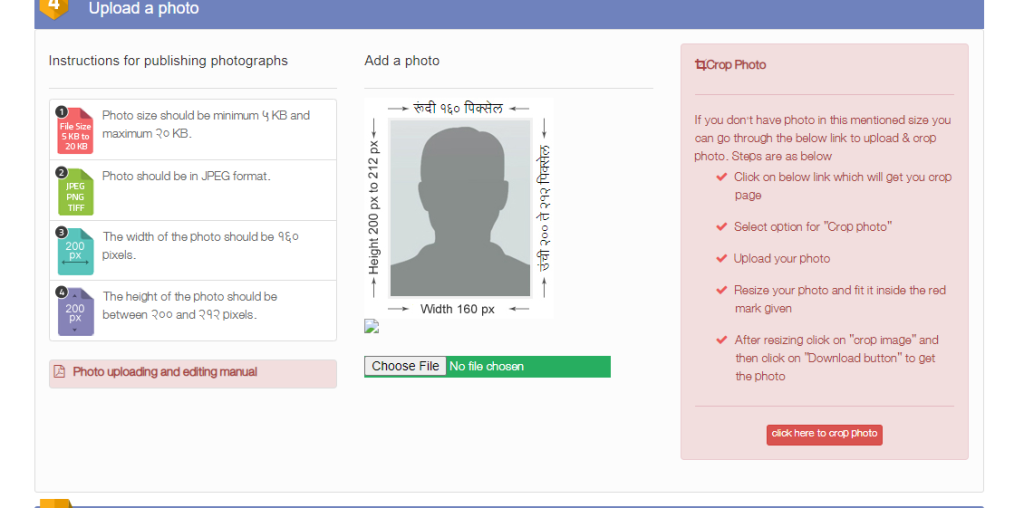Image resolution: width=1024 pixels, height=508 pixels.
Task: Click the placeholder silhouette photo preview
Action: pos(460,208)
